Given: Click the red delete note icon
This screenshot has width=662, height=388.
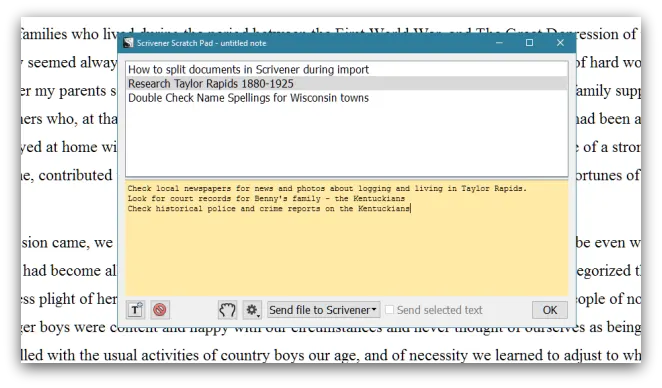Looking at the screenshot, I should 160,310.
